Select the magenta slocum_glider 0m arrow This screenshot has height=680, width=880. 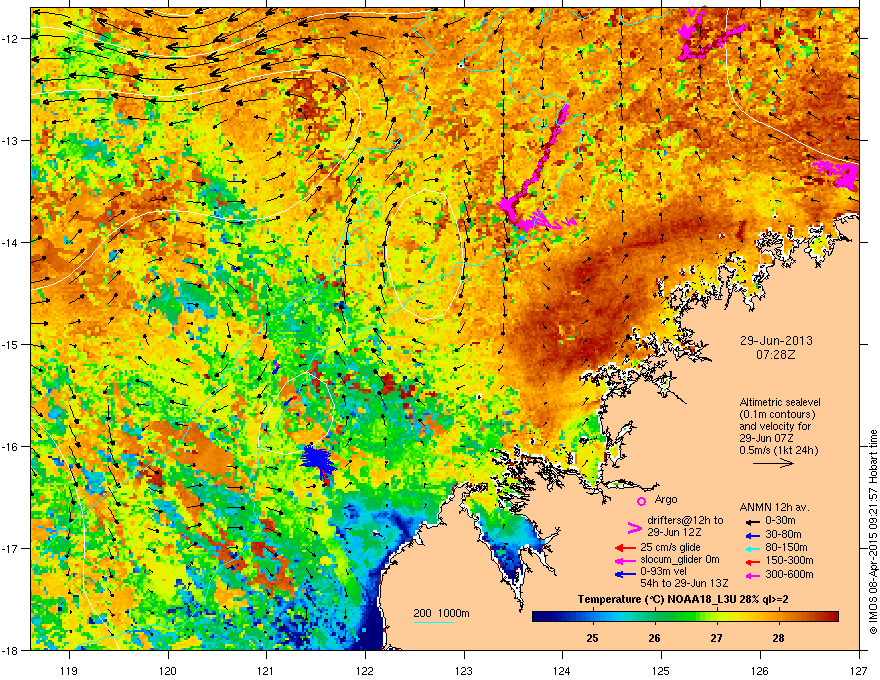[x=625, y=560]
